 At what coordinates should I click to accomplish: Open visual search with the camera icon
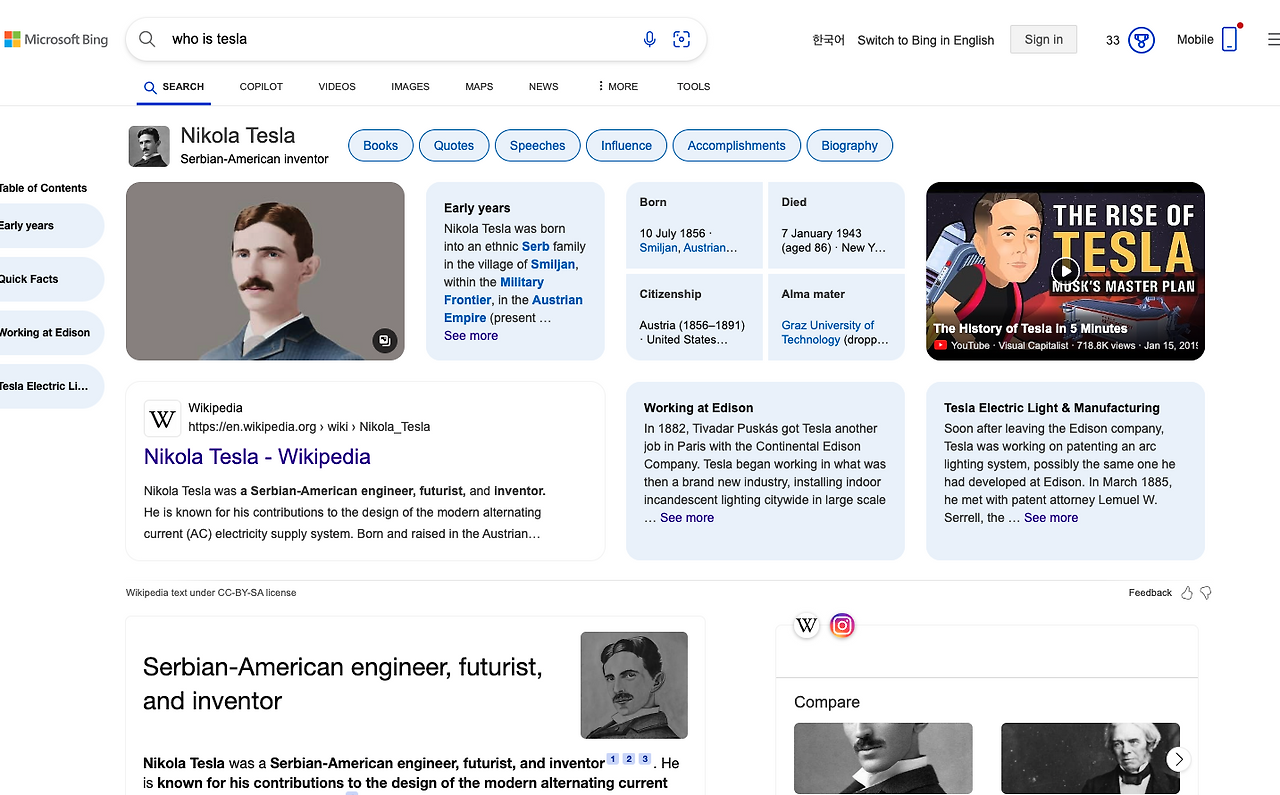tap(682, 38)
